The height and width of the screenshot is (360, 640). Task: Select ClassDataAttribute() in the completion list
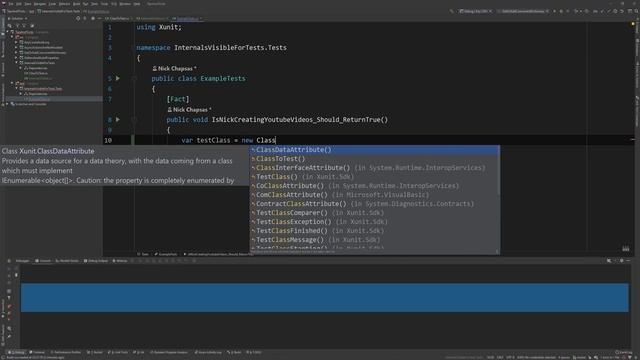tap(374, 150)
